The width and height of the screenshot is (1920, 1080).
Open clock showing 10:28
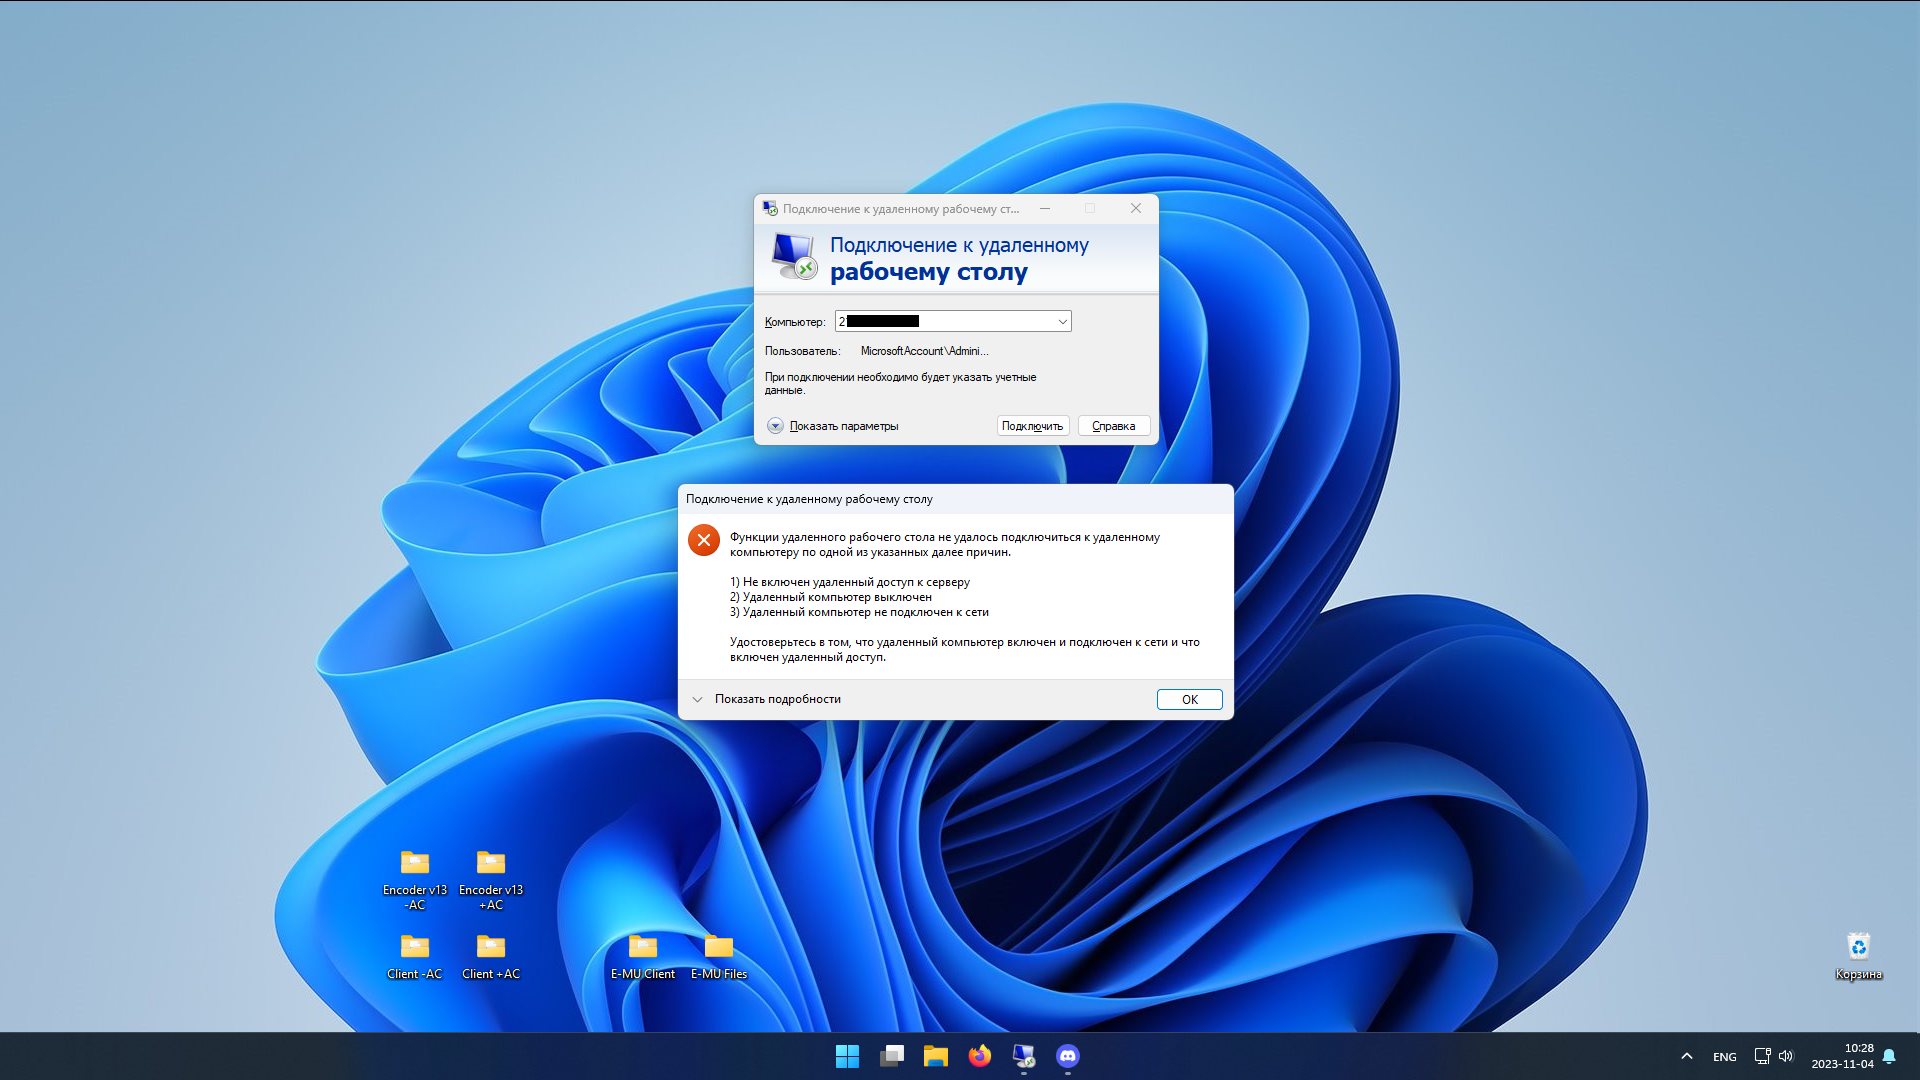point(1842,1056)
